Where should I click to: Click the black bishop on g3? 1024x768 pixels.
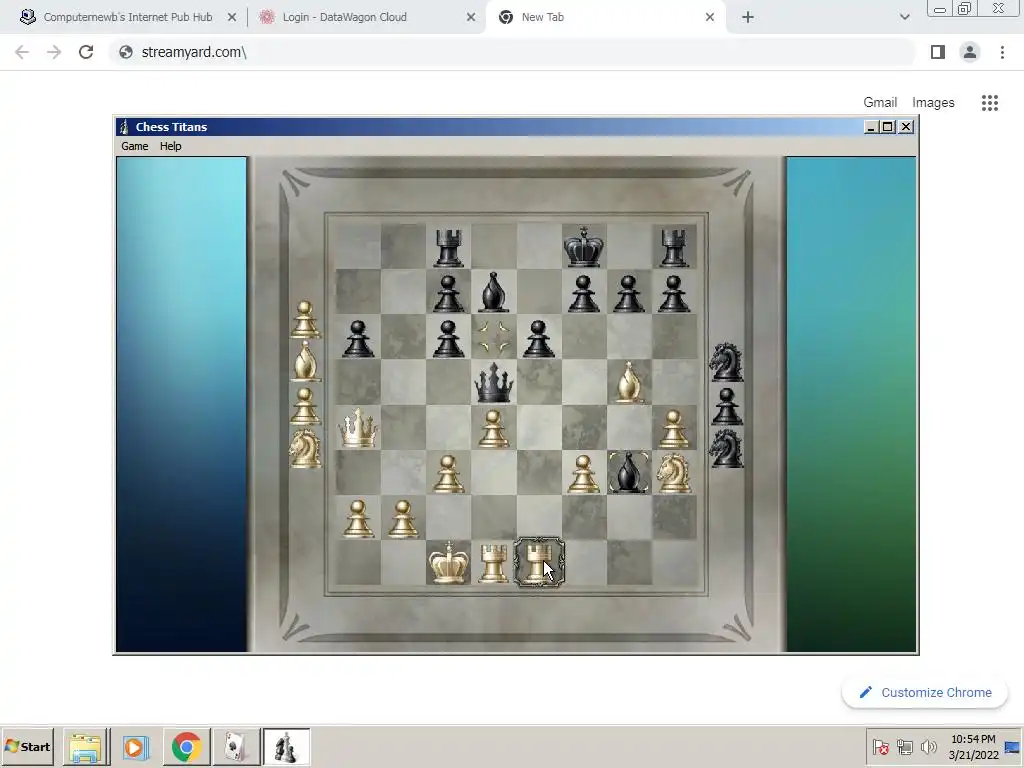(628, 472)
